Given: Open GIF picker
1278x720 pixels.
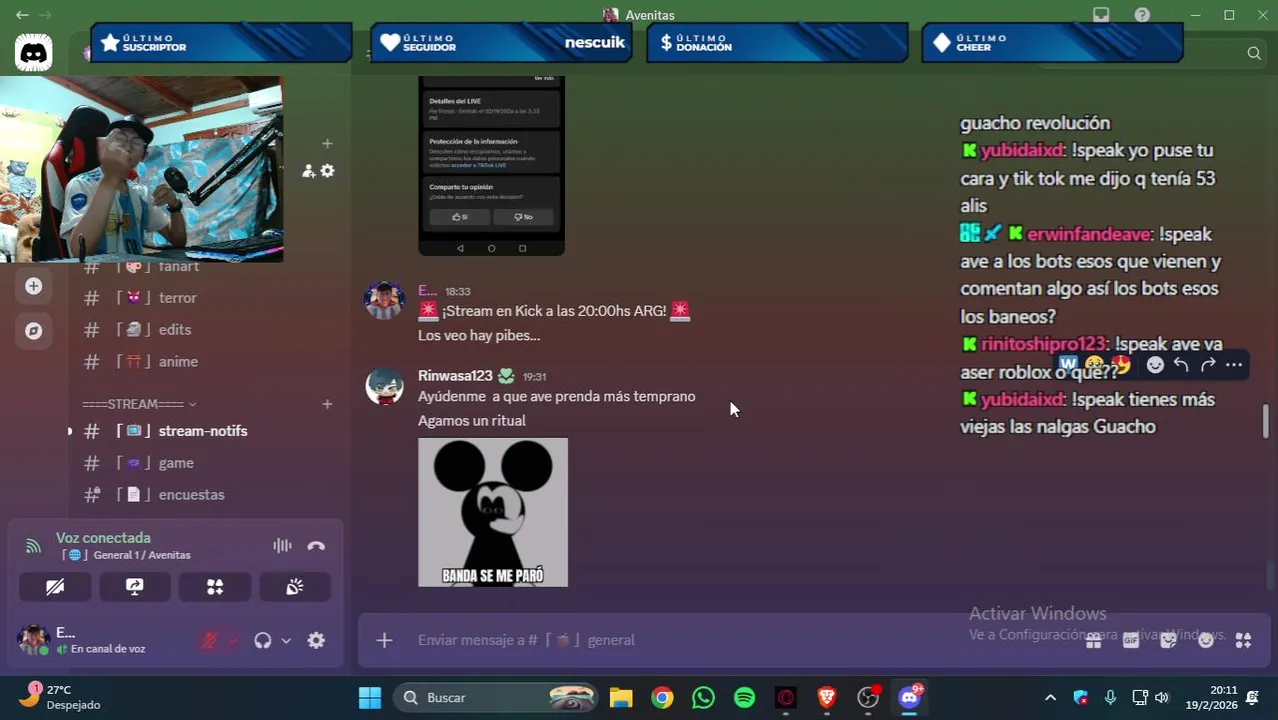Looking at the screenshot, I should point(1131,640).
